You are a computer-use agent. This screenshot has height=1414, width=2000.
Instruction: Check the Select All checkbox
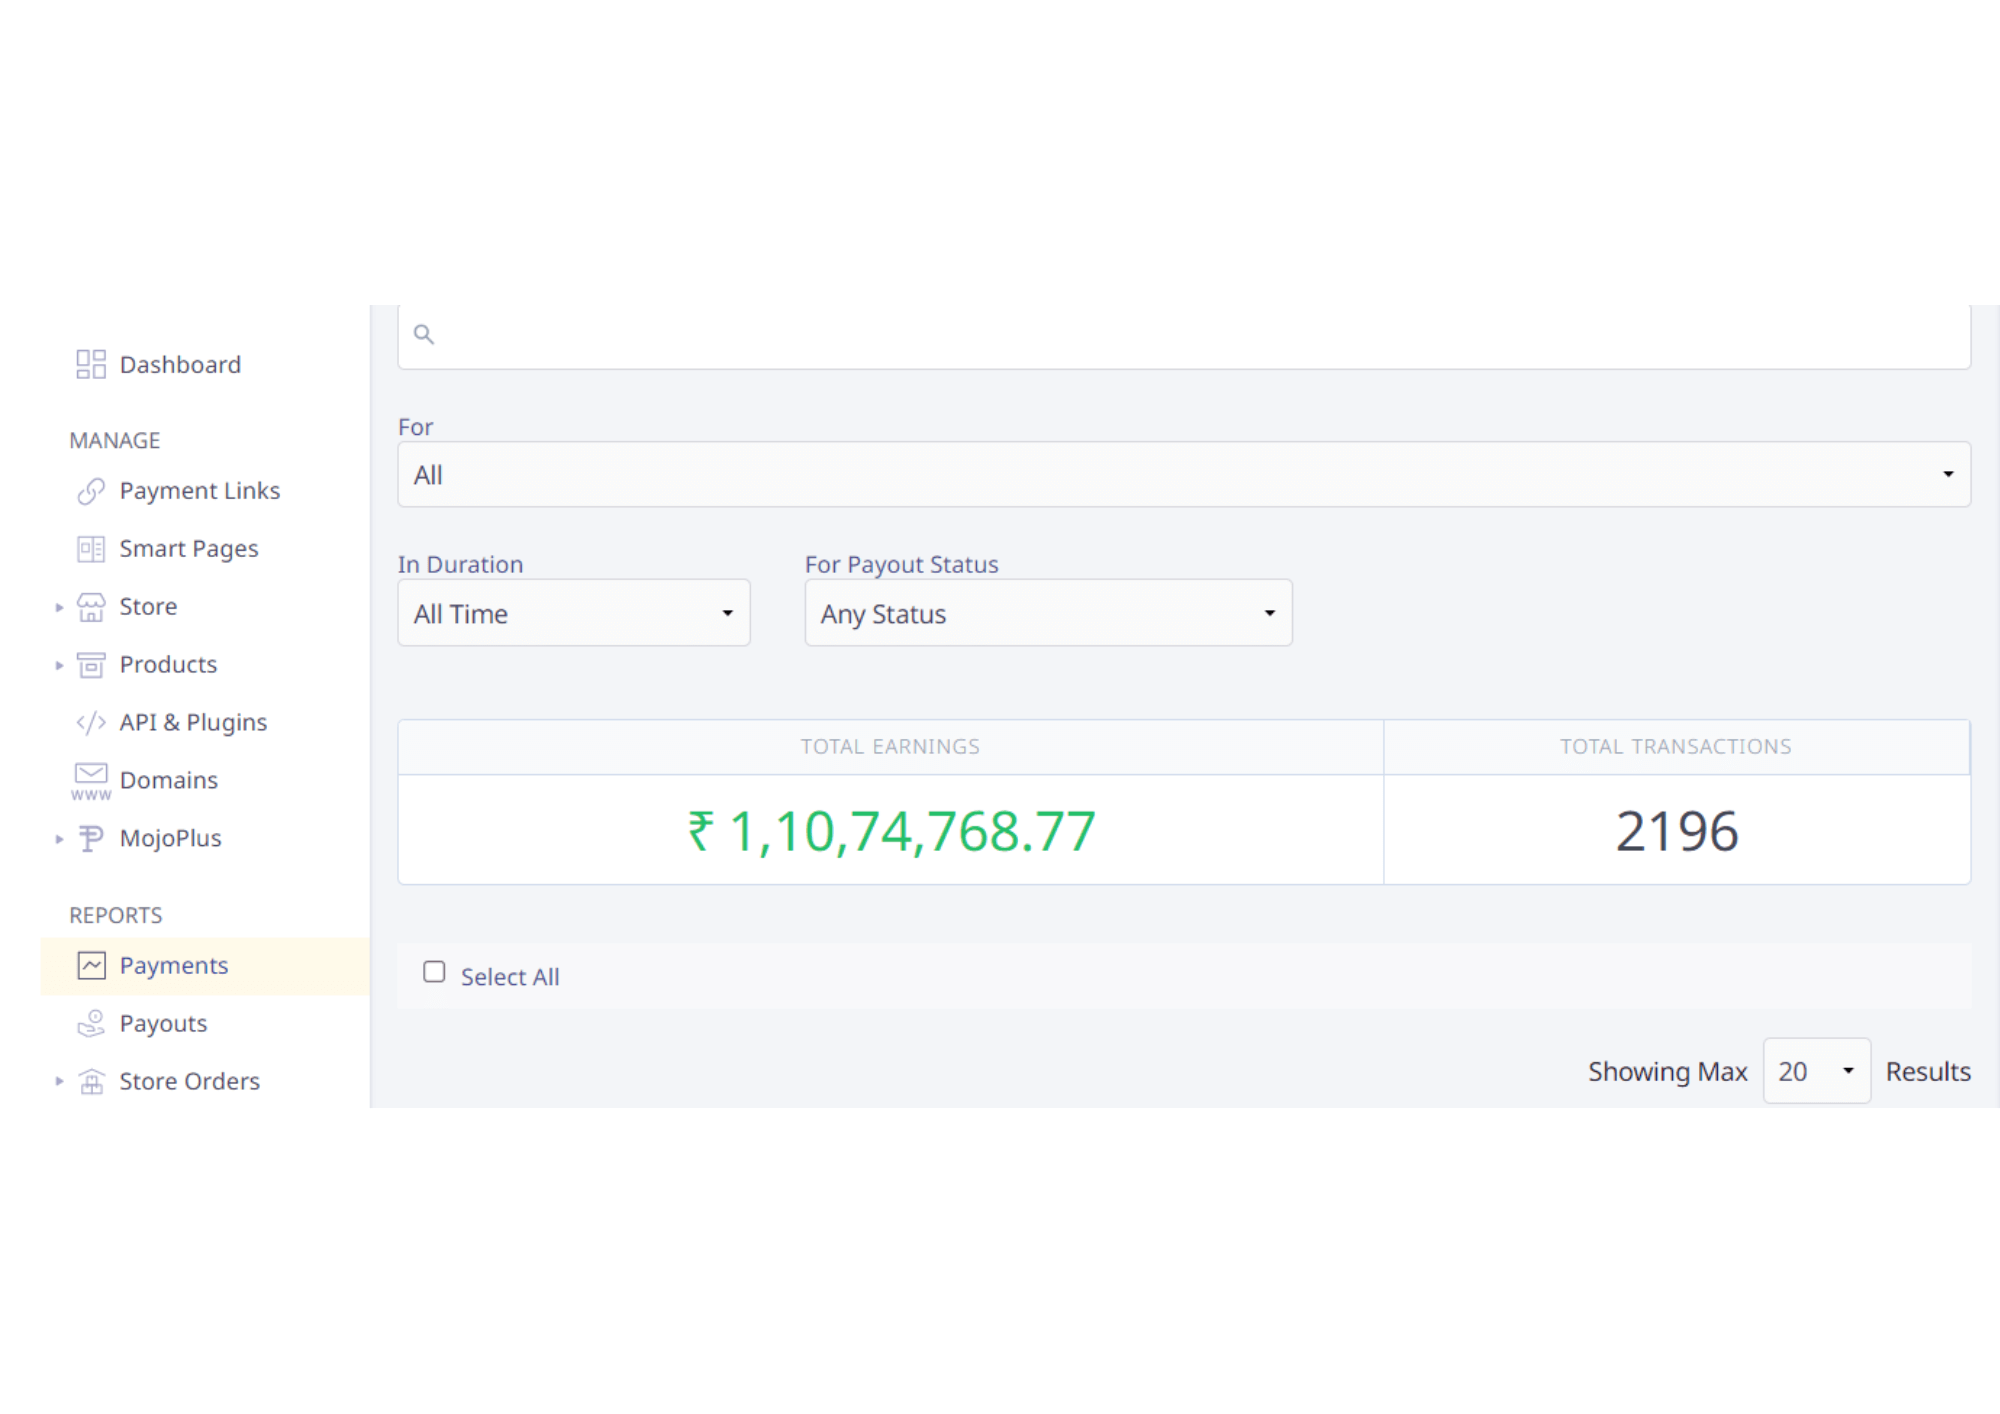(434, 972)
